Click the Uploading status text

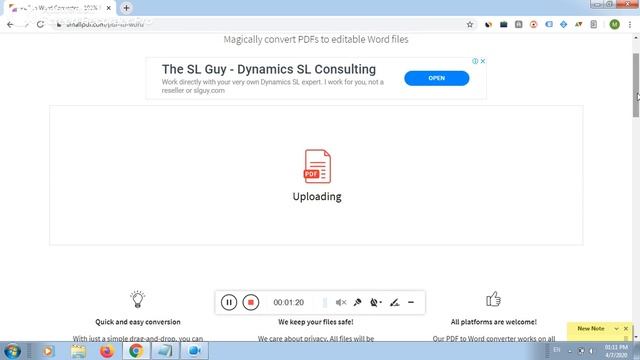coord(317,197)
